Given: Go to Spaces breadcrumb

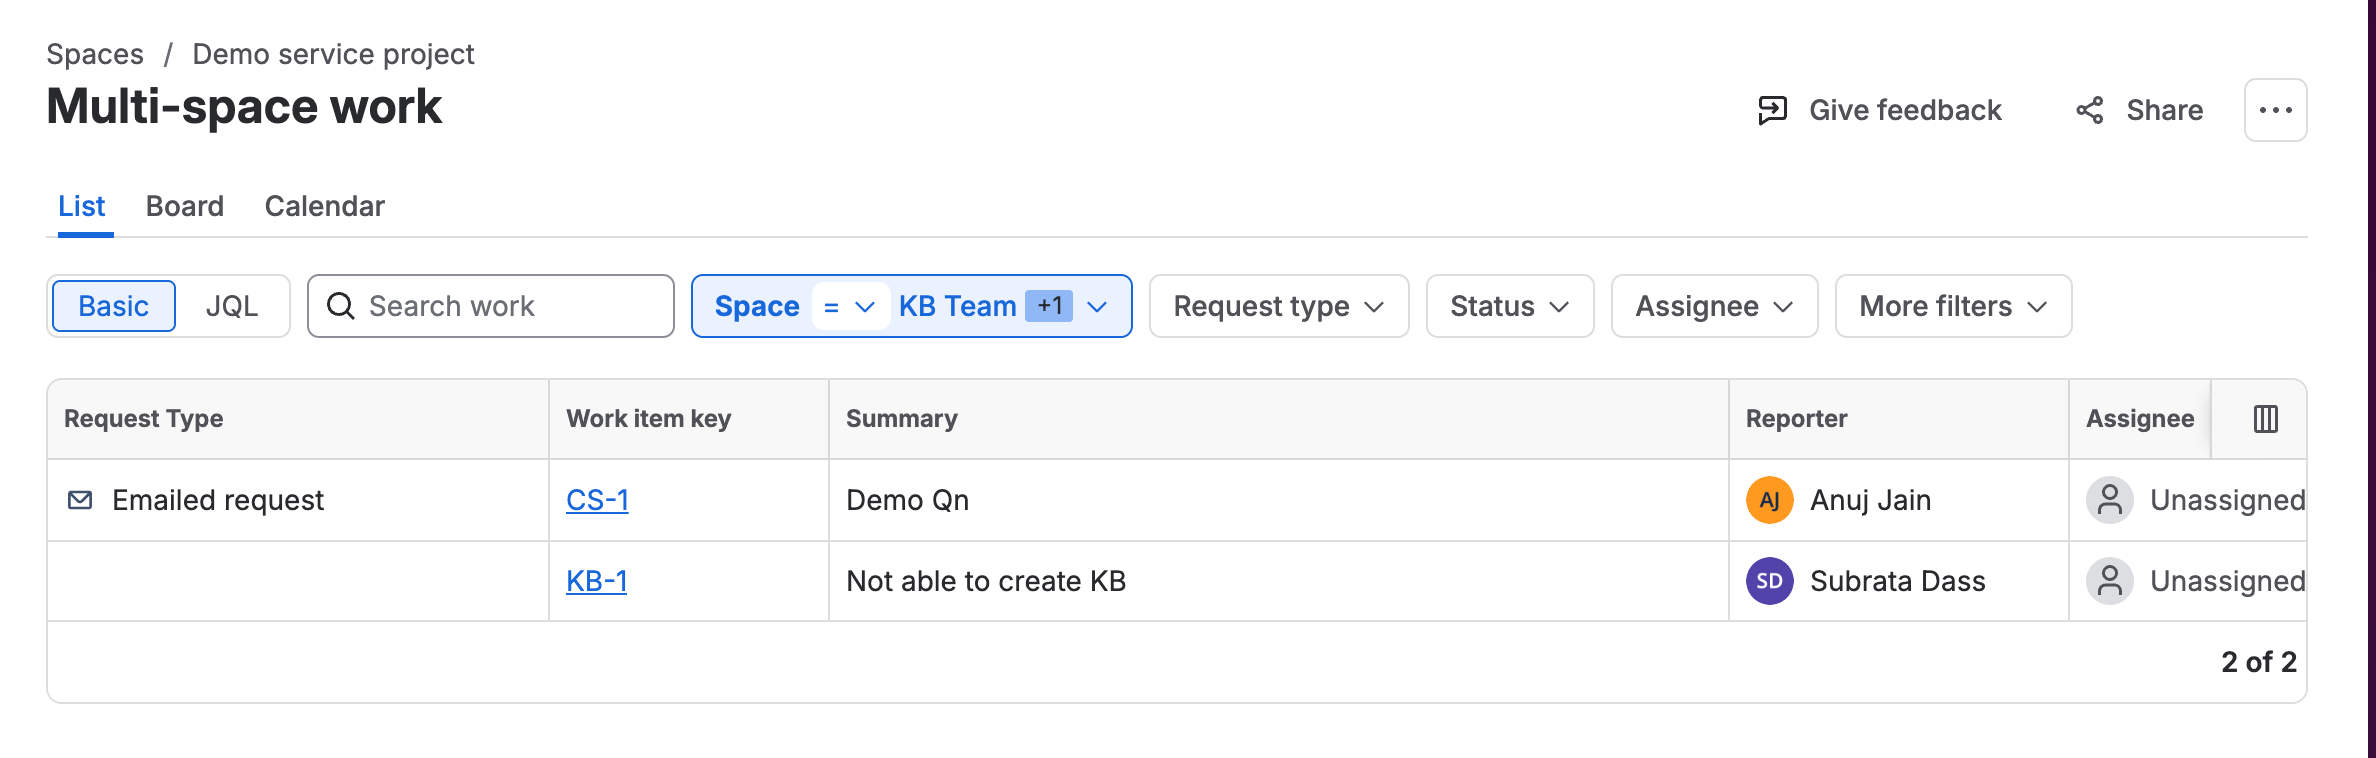Looking at the screenshot, I should click(95, 54).
